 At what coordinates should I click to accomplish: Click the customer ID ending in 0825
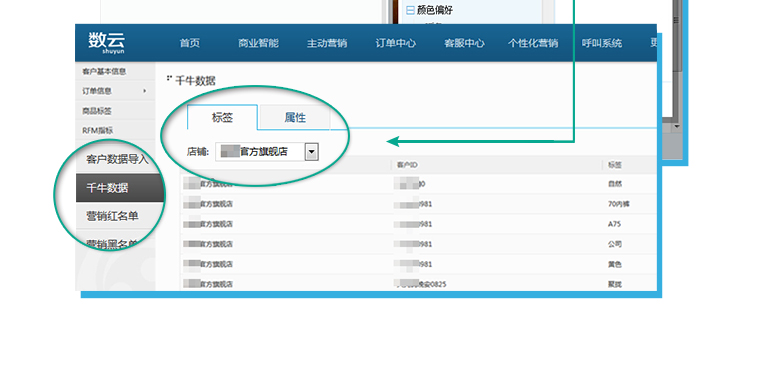pos(421,284)
